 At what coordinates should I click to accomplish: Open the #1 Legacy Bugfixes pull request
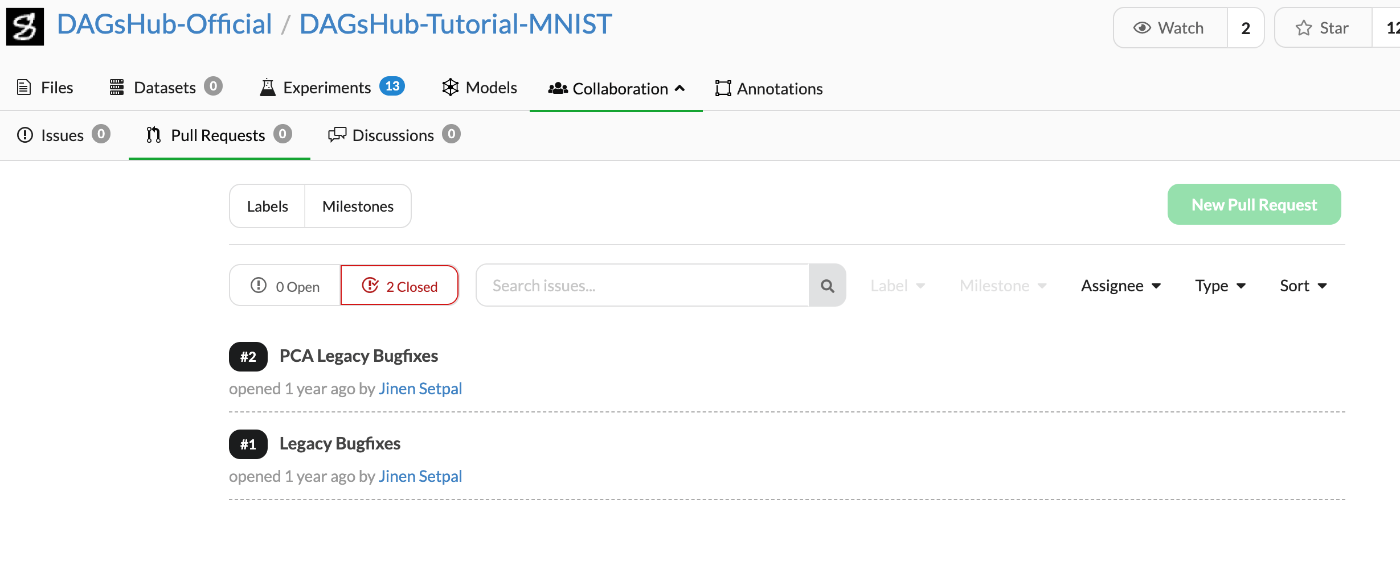tap(340, 444)
